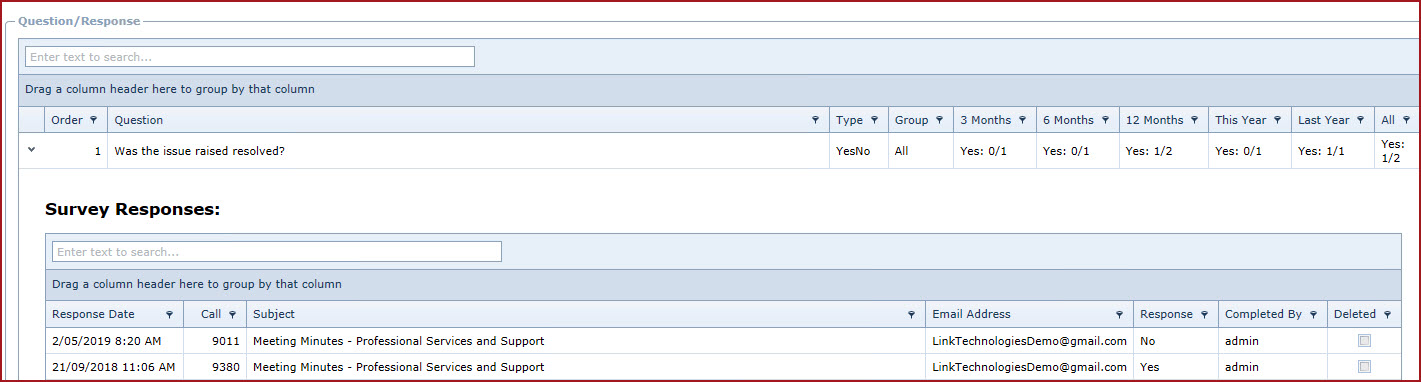The height and width of the screenshot is (382, 1421).
Task: Open filter for Last Year column
Action: tap(1360, 120)
